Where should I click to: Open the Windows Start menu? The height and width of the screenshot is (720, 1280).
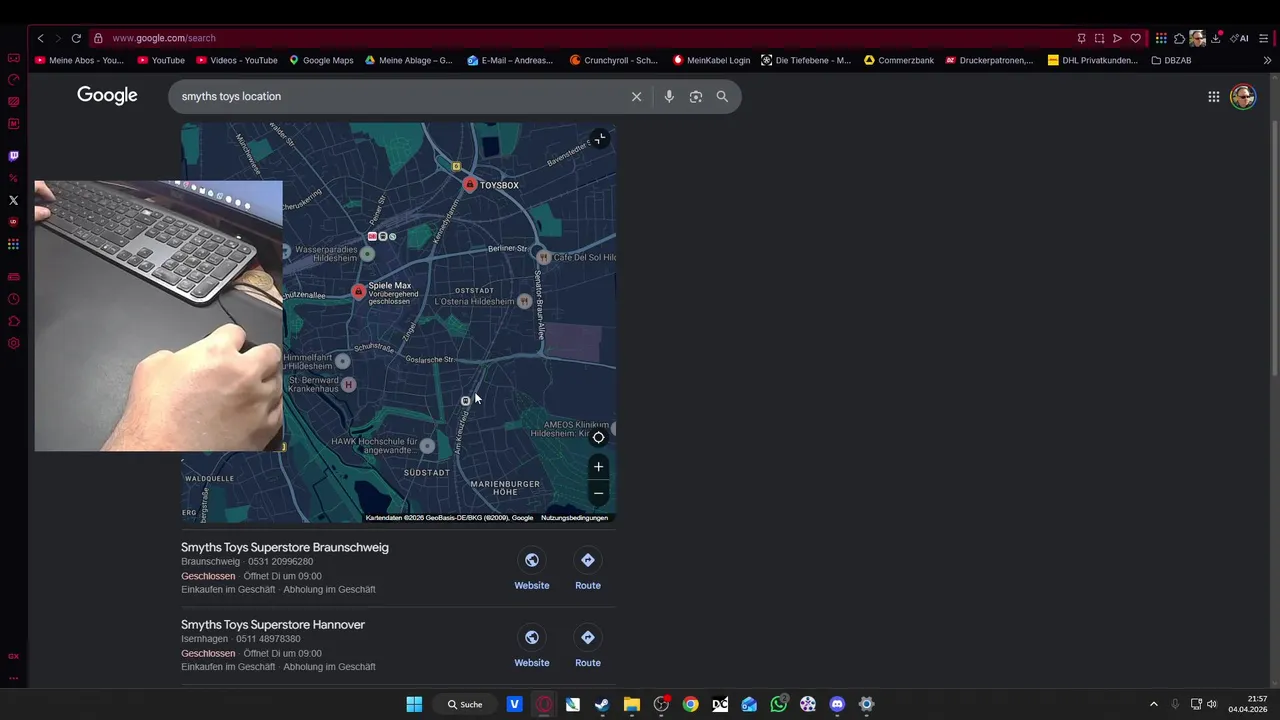(x=414, y=704)
